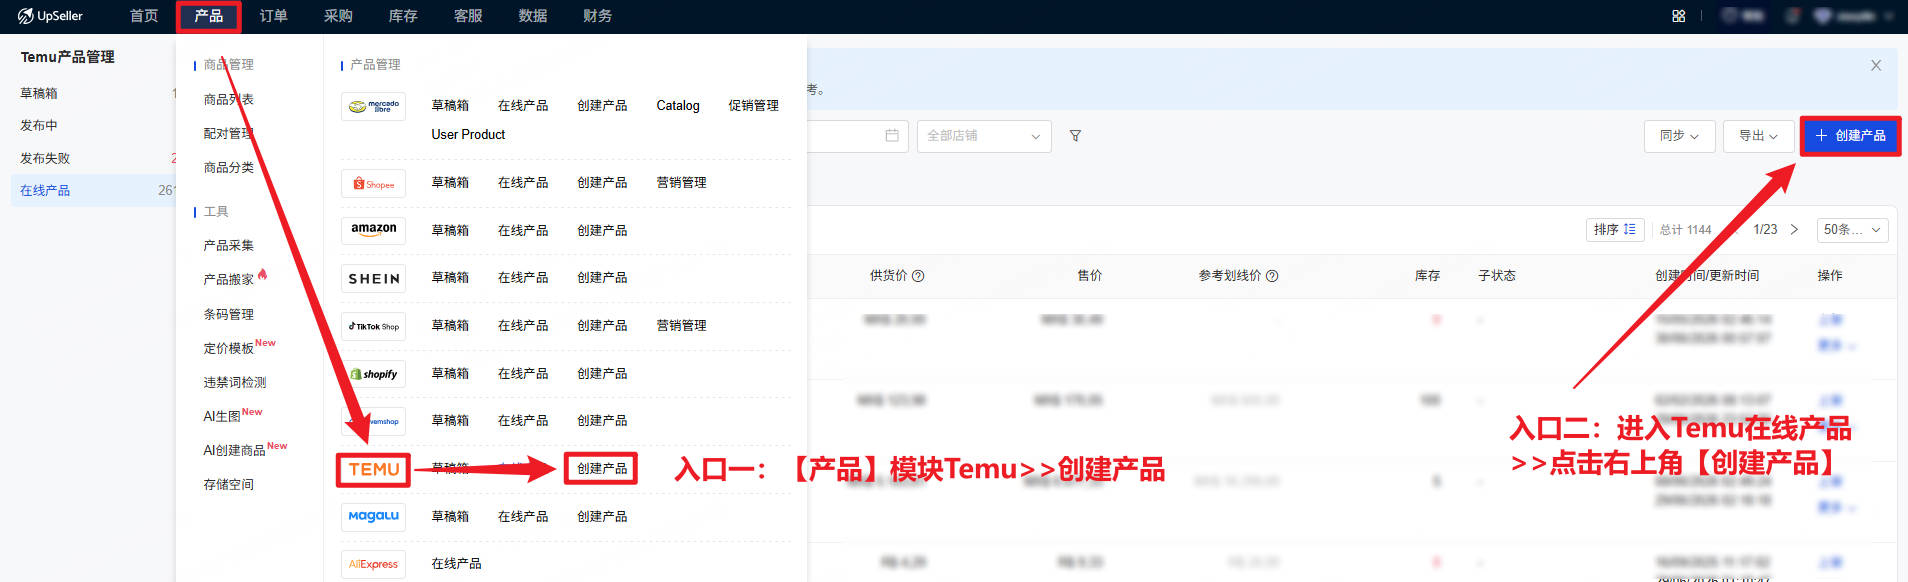Open the 库存 top menu
Viewport: 1908px width, 582px height.
pos(403,16)
